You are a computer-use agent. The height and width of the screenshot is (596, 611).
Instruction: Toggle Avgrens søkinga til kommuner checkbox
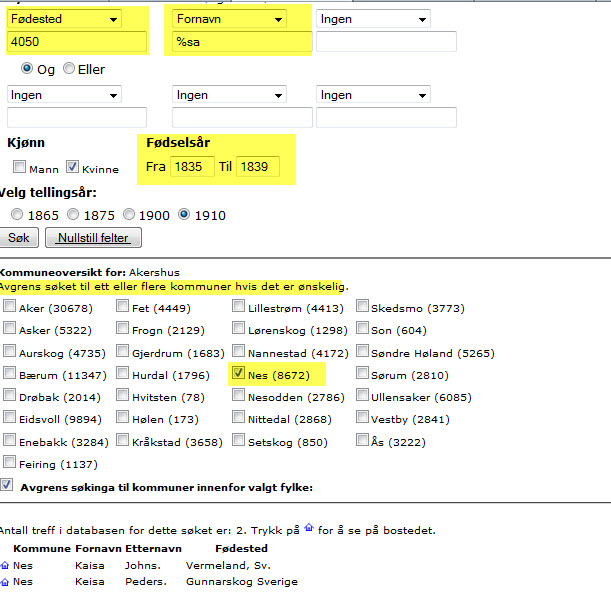(7, 485)
